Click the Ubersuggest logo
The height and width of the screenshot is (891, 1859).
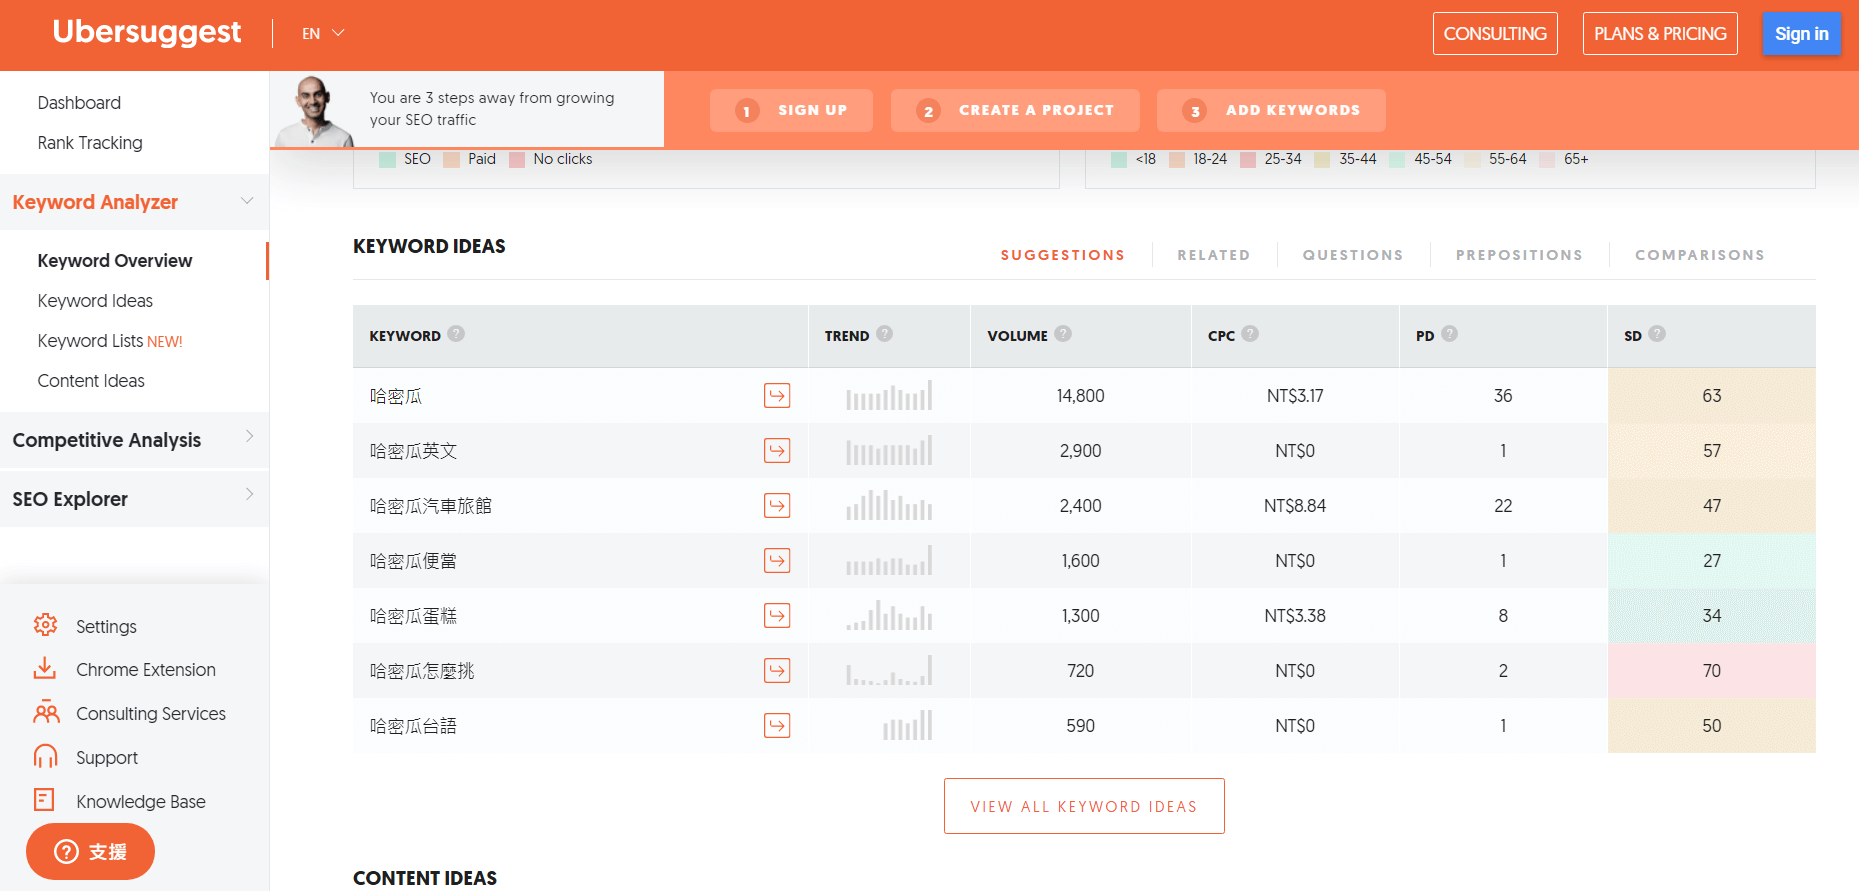146,32
